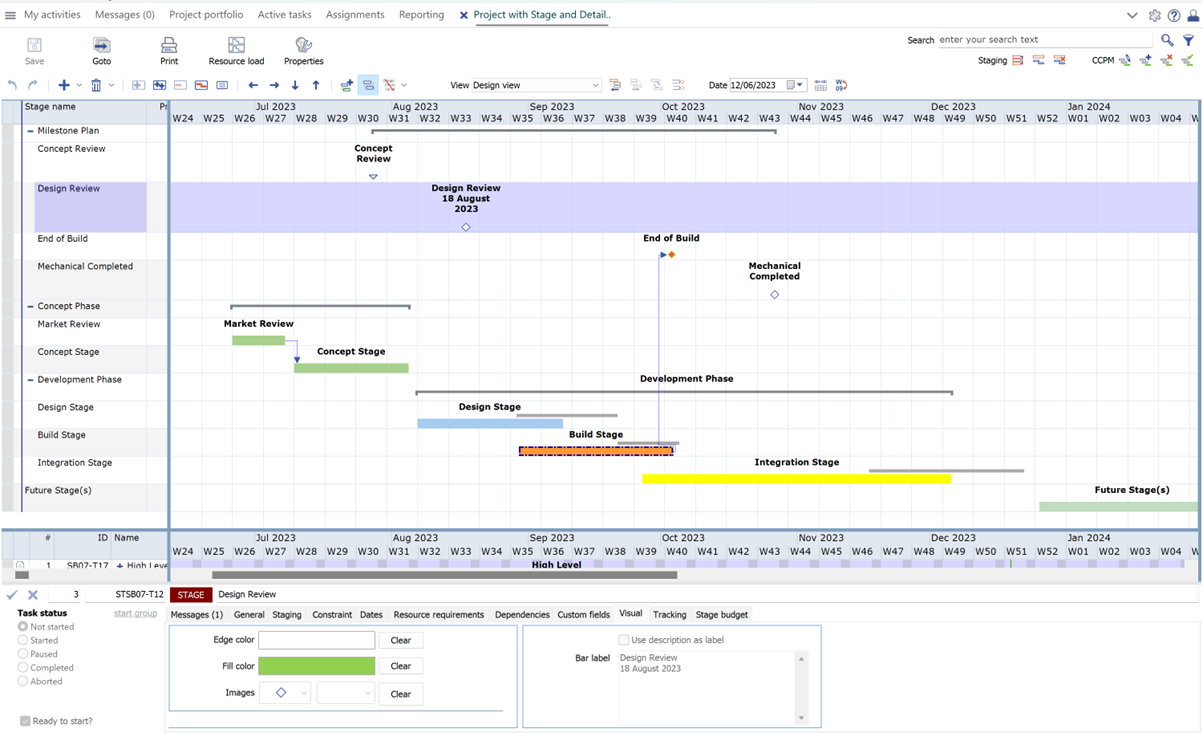
Task: Collapse the Development Phase group
Action: tap(30, 380)
